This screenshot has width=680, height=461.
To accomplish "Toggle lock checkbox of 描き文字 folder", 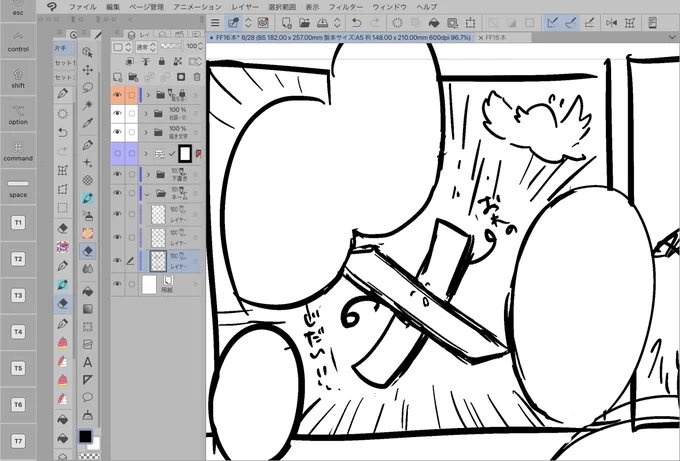I will (x=132, y=132).
